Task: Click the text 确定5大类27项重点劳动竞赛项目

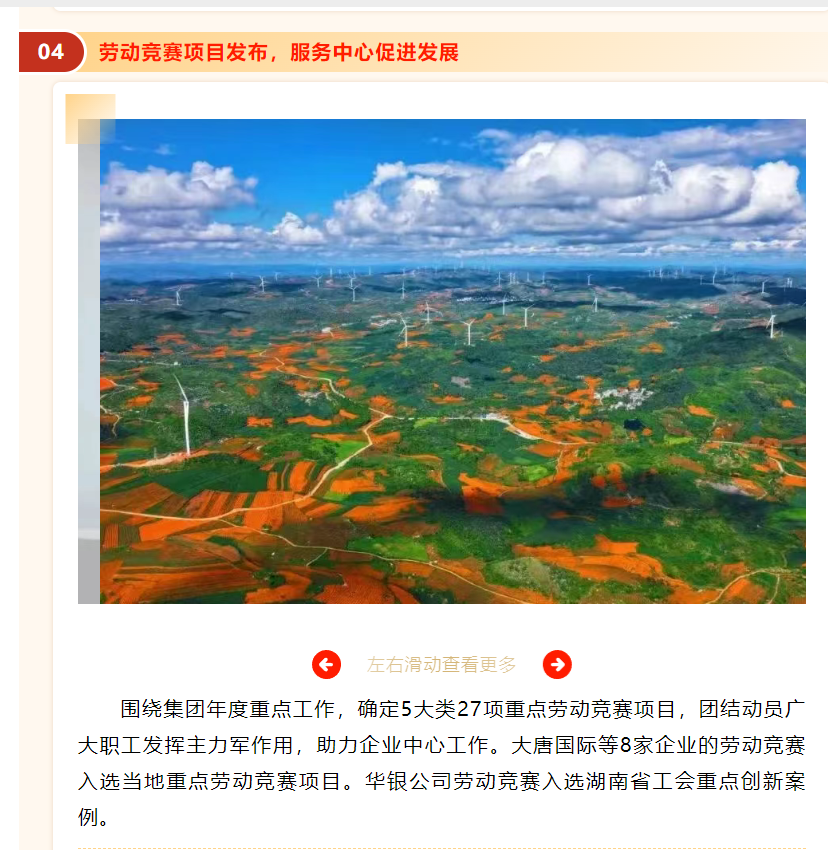Action: pos(516,709)
